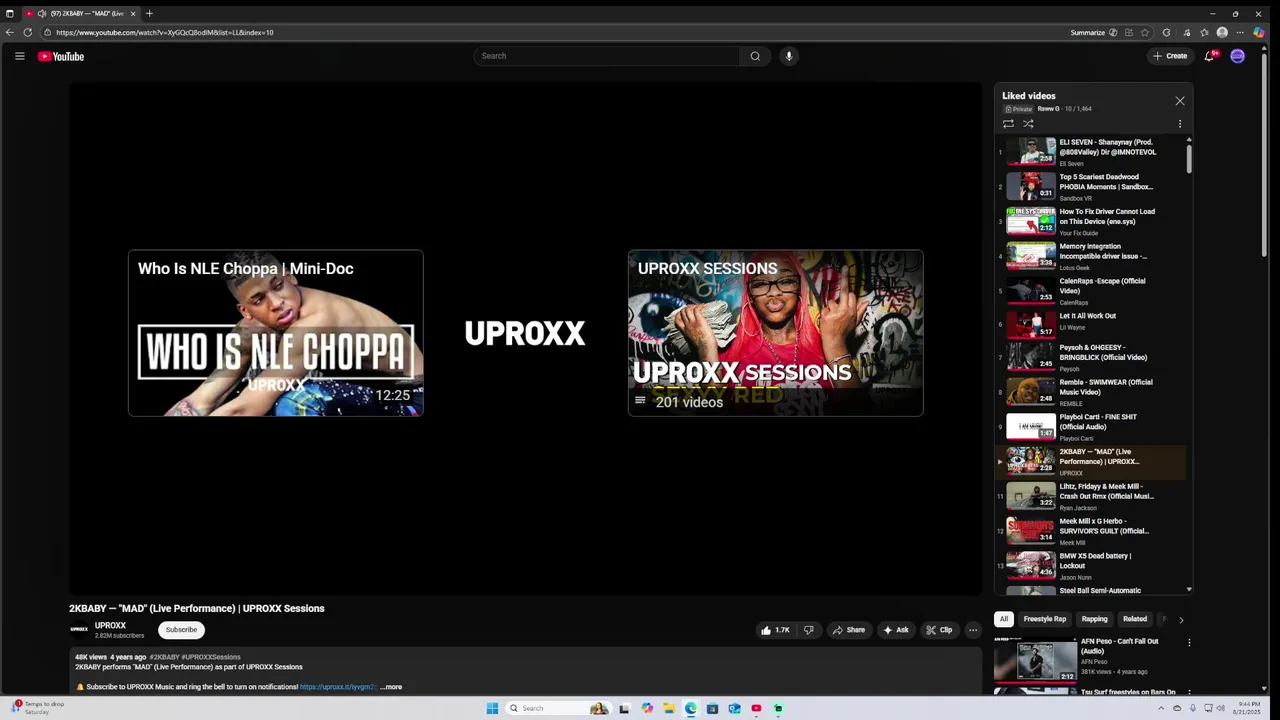The height and width of the screenshot is (720, 1280).
Task: Open UPROXX SESSIONS end-screen playlist
Action: coord(776,333)
